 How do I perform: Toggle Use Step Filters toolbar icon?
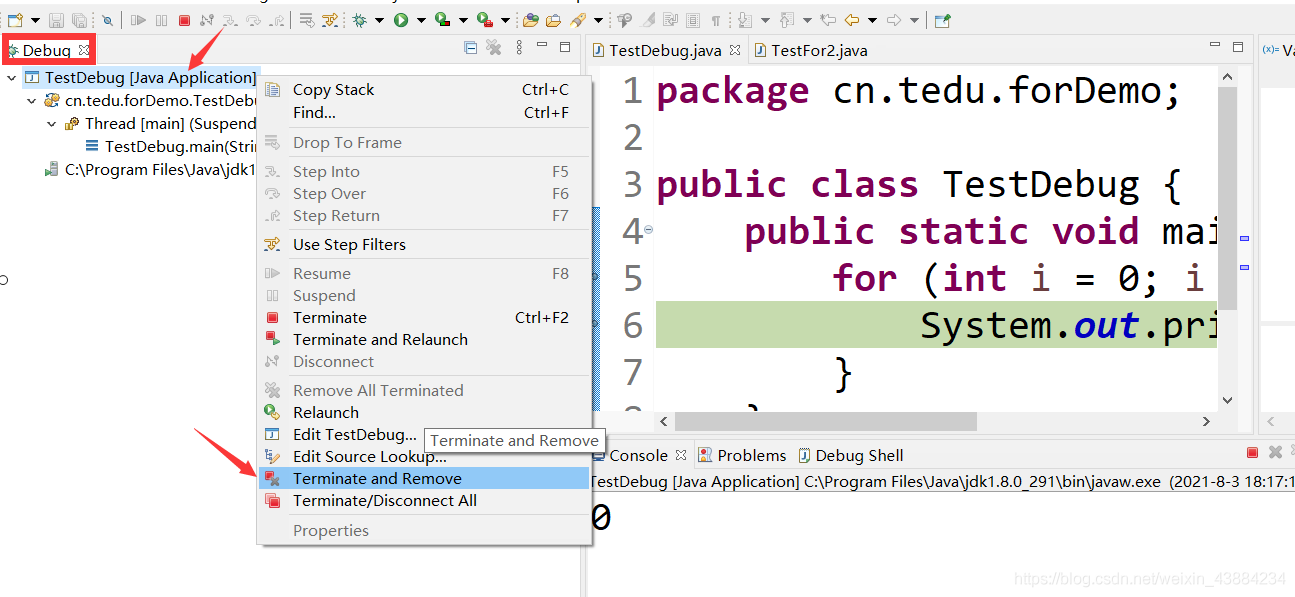click(x=330, y=20)
